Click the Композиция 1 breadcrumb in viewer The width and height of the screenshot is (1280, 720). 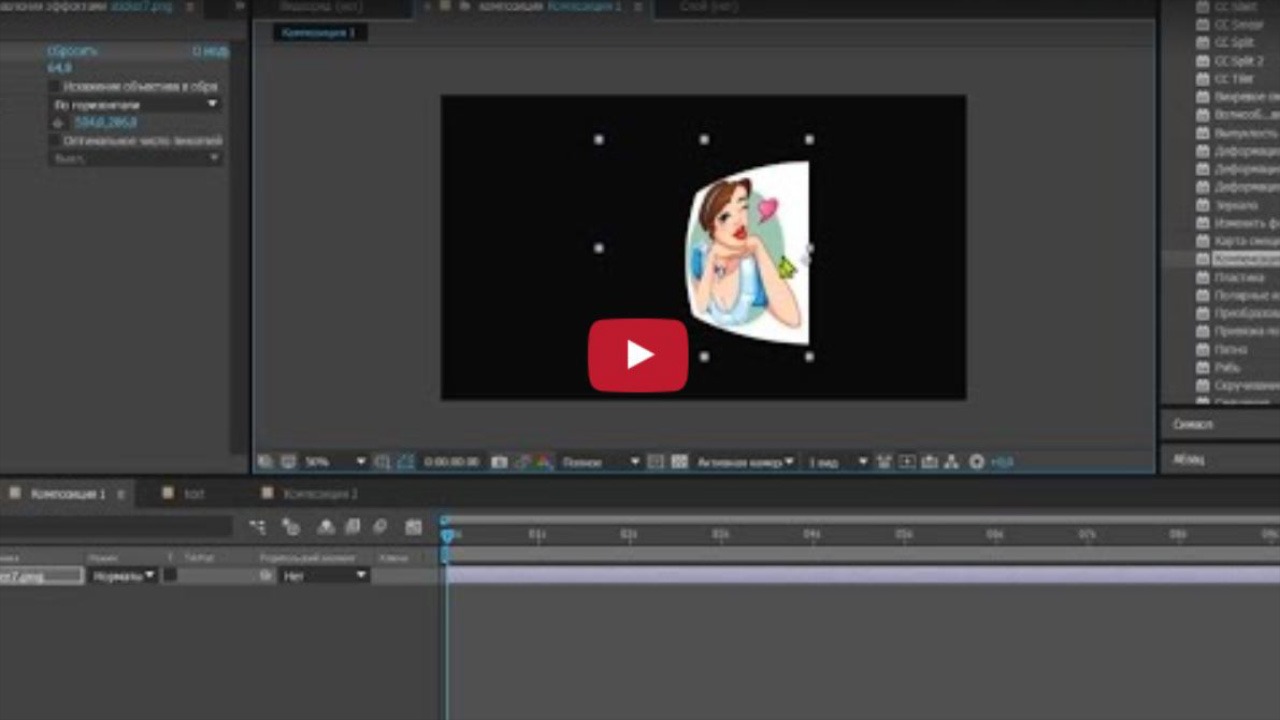click(x=318, y=33)
